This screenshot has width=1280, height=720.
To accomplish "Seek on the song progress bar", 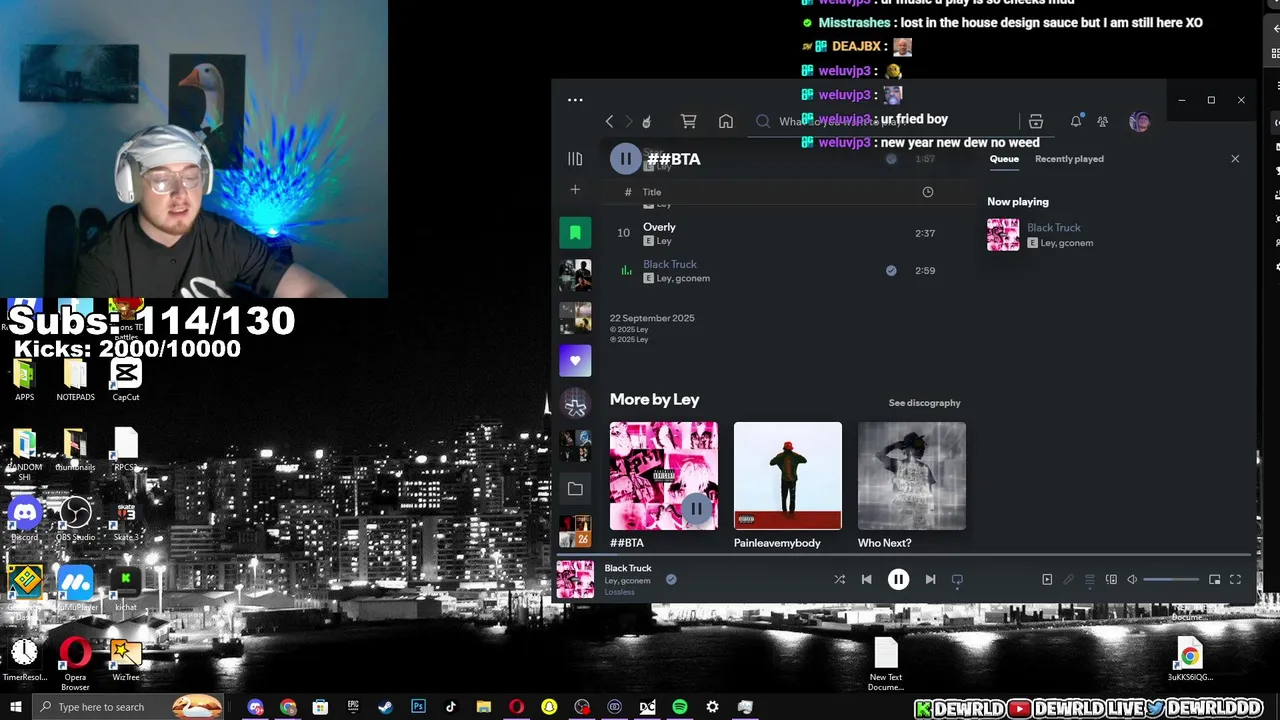I will 905,554.
